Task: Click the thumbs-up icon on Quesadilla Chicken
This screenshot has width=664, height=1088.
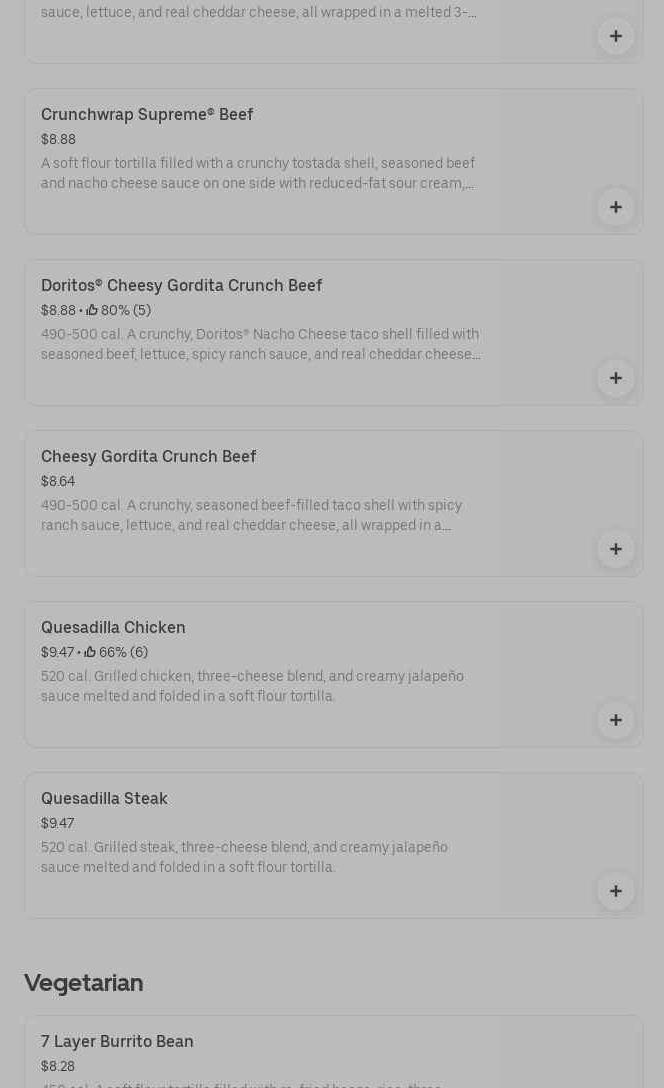Action: click(90, 652)
